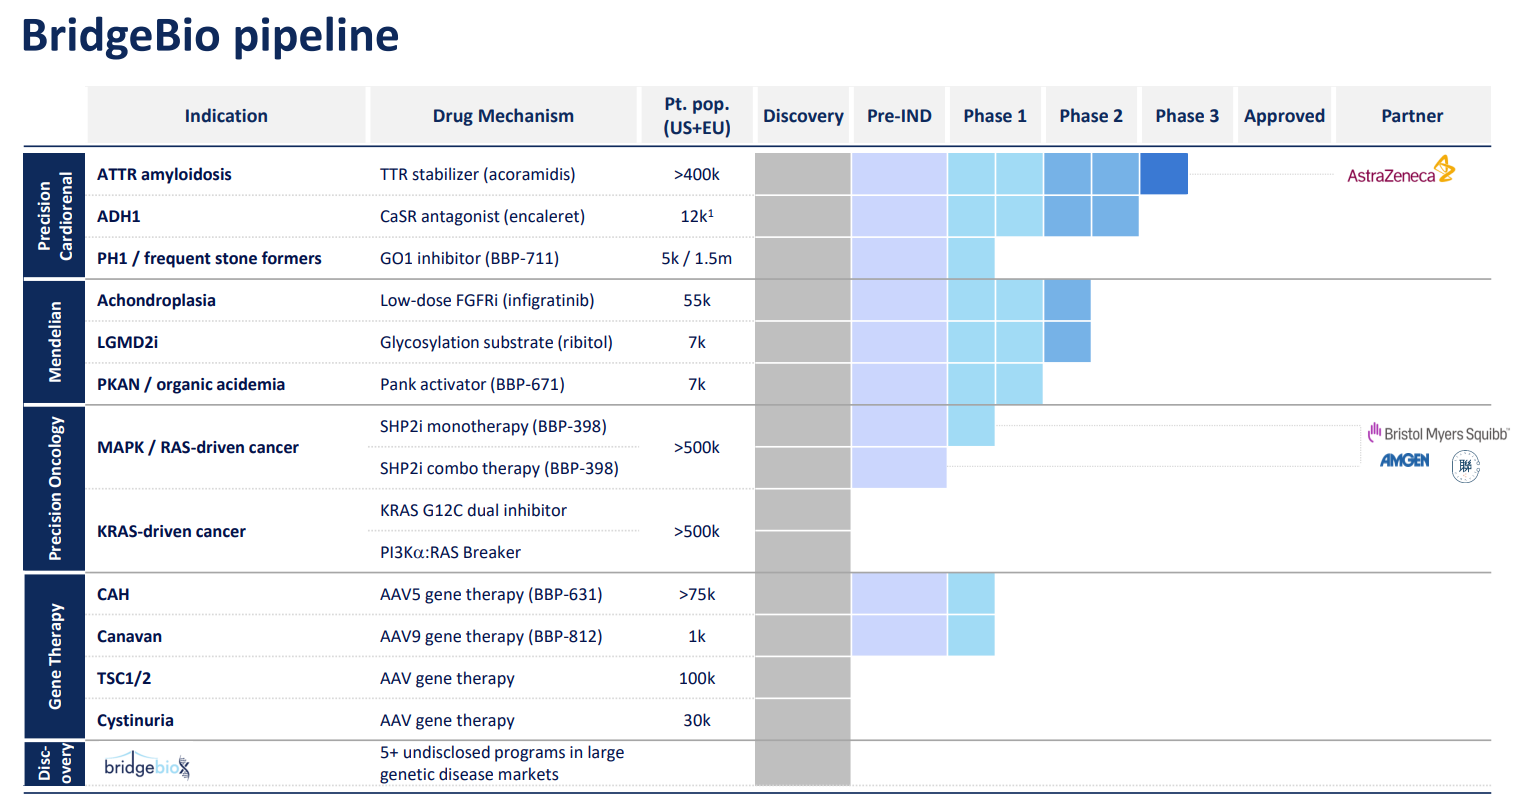Click the dark blue Phase 3 acoramidis block
The image size is (1515, 794).
pos(1164,173)
